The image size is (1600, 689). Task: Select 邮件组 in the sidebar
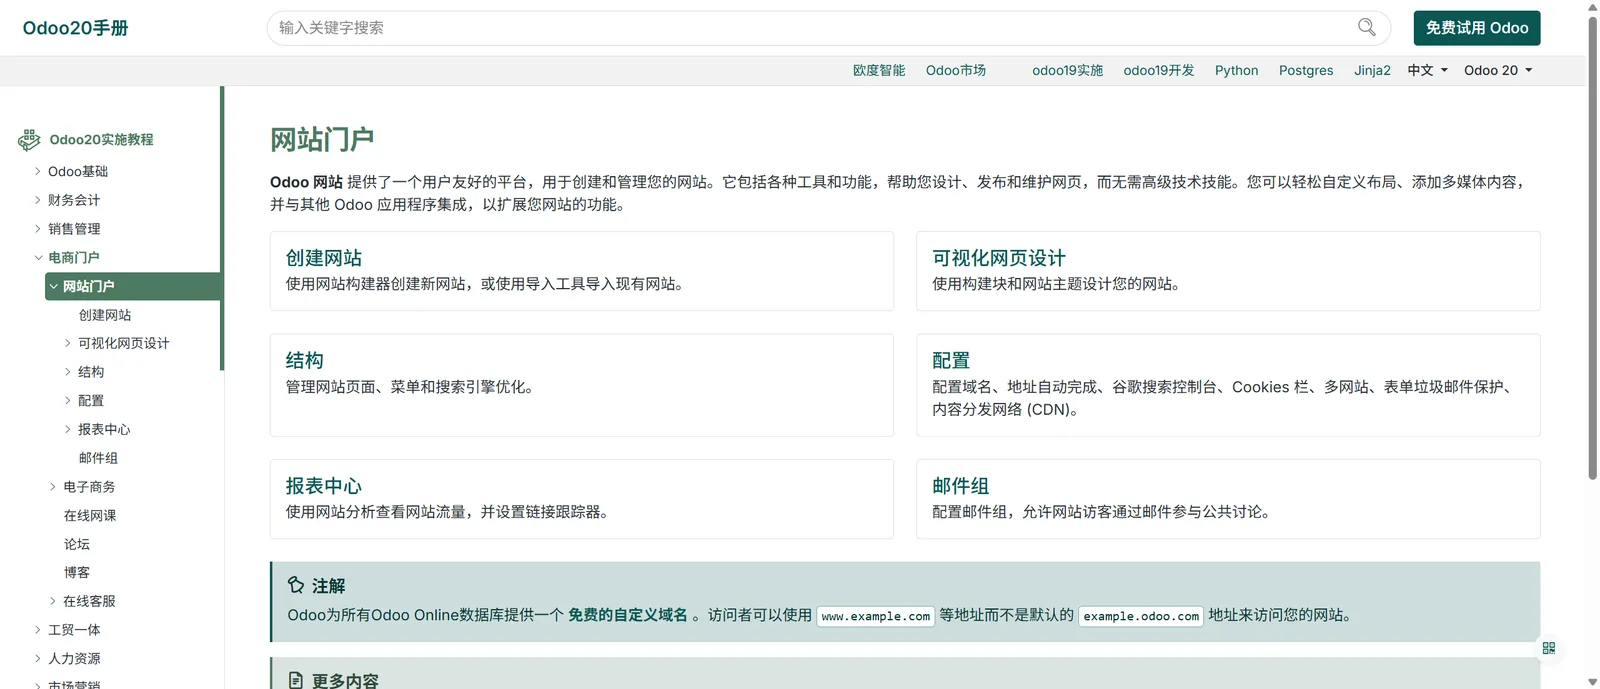pyautogui.click(x=98, y=458)
